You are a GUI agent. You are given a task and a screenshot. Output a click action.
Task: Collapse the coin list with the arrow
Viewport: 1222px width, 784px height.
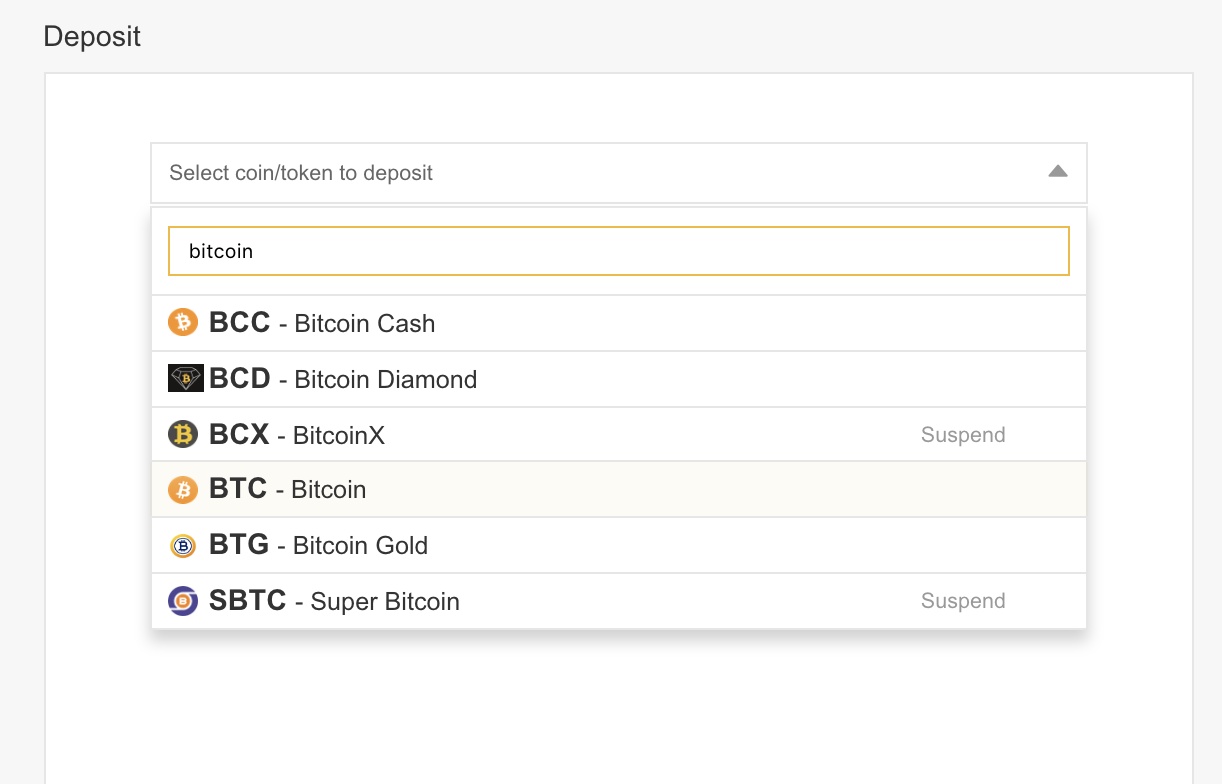coord(1058,172)
